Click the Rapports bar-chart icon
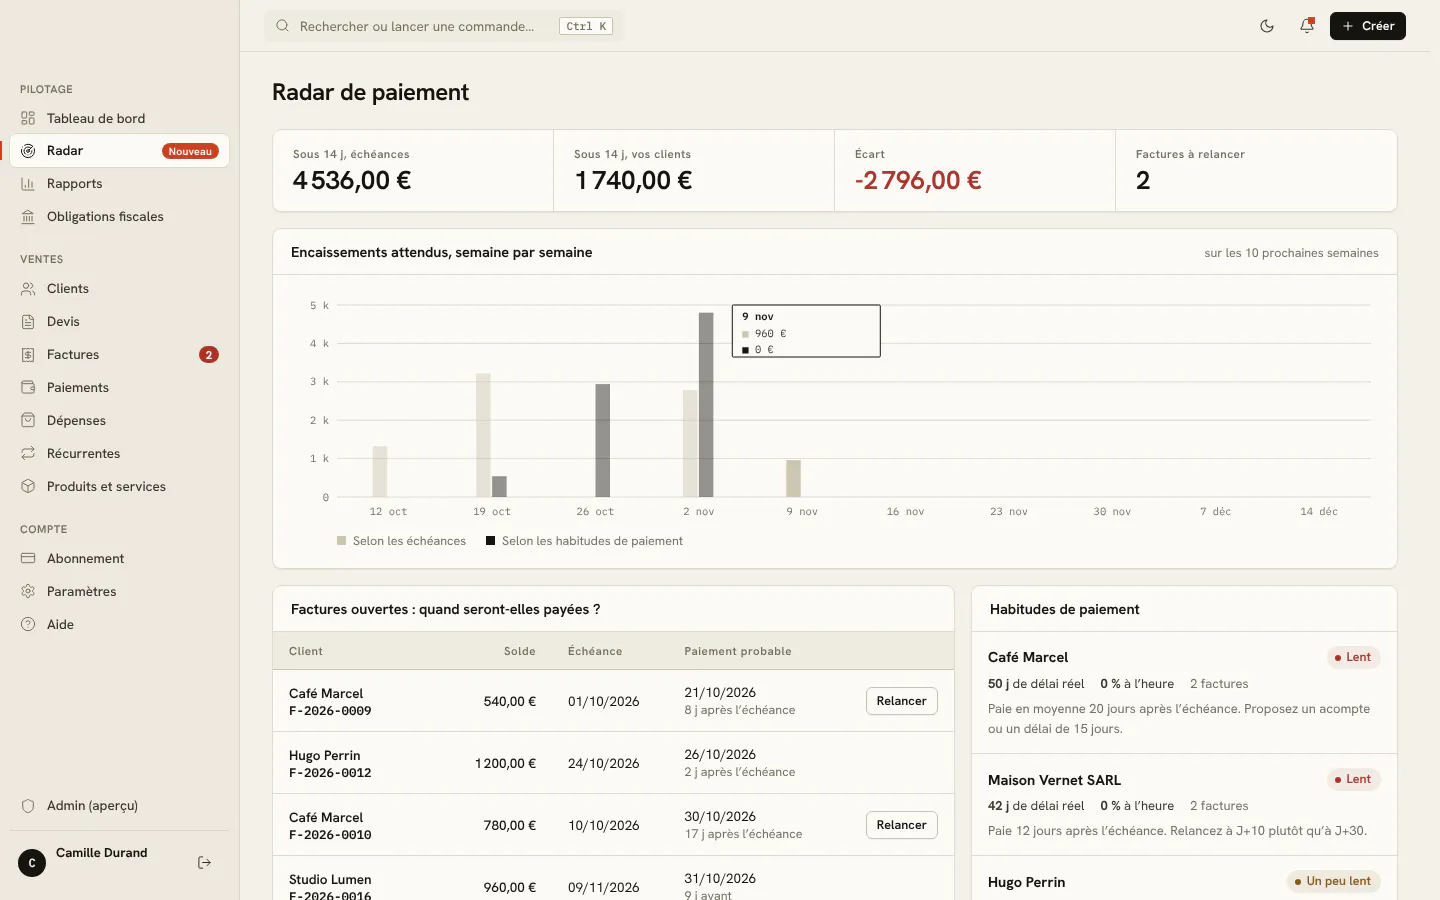Screen dimensions: 1440x900 [x=28, y=184]
